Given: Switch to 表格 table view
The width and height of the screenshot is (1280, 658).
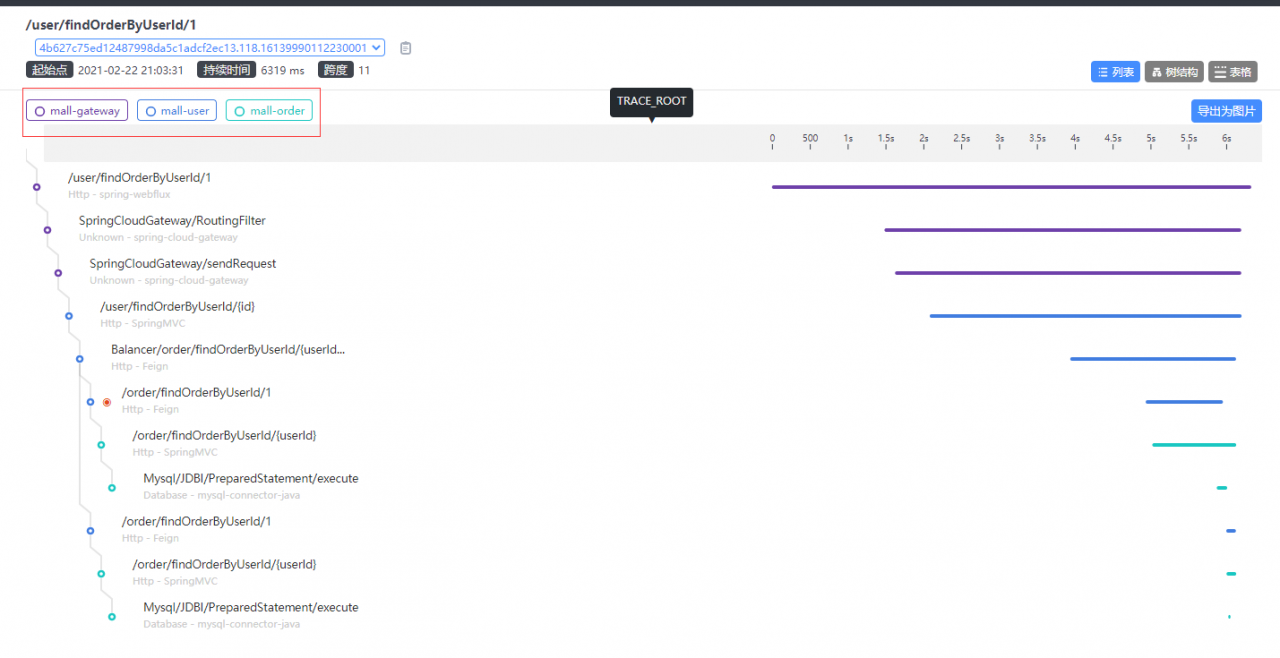Looking at the screenshot, I should 1232,72.
